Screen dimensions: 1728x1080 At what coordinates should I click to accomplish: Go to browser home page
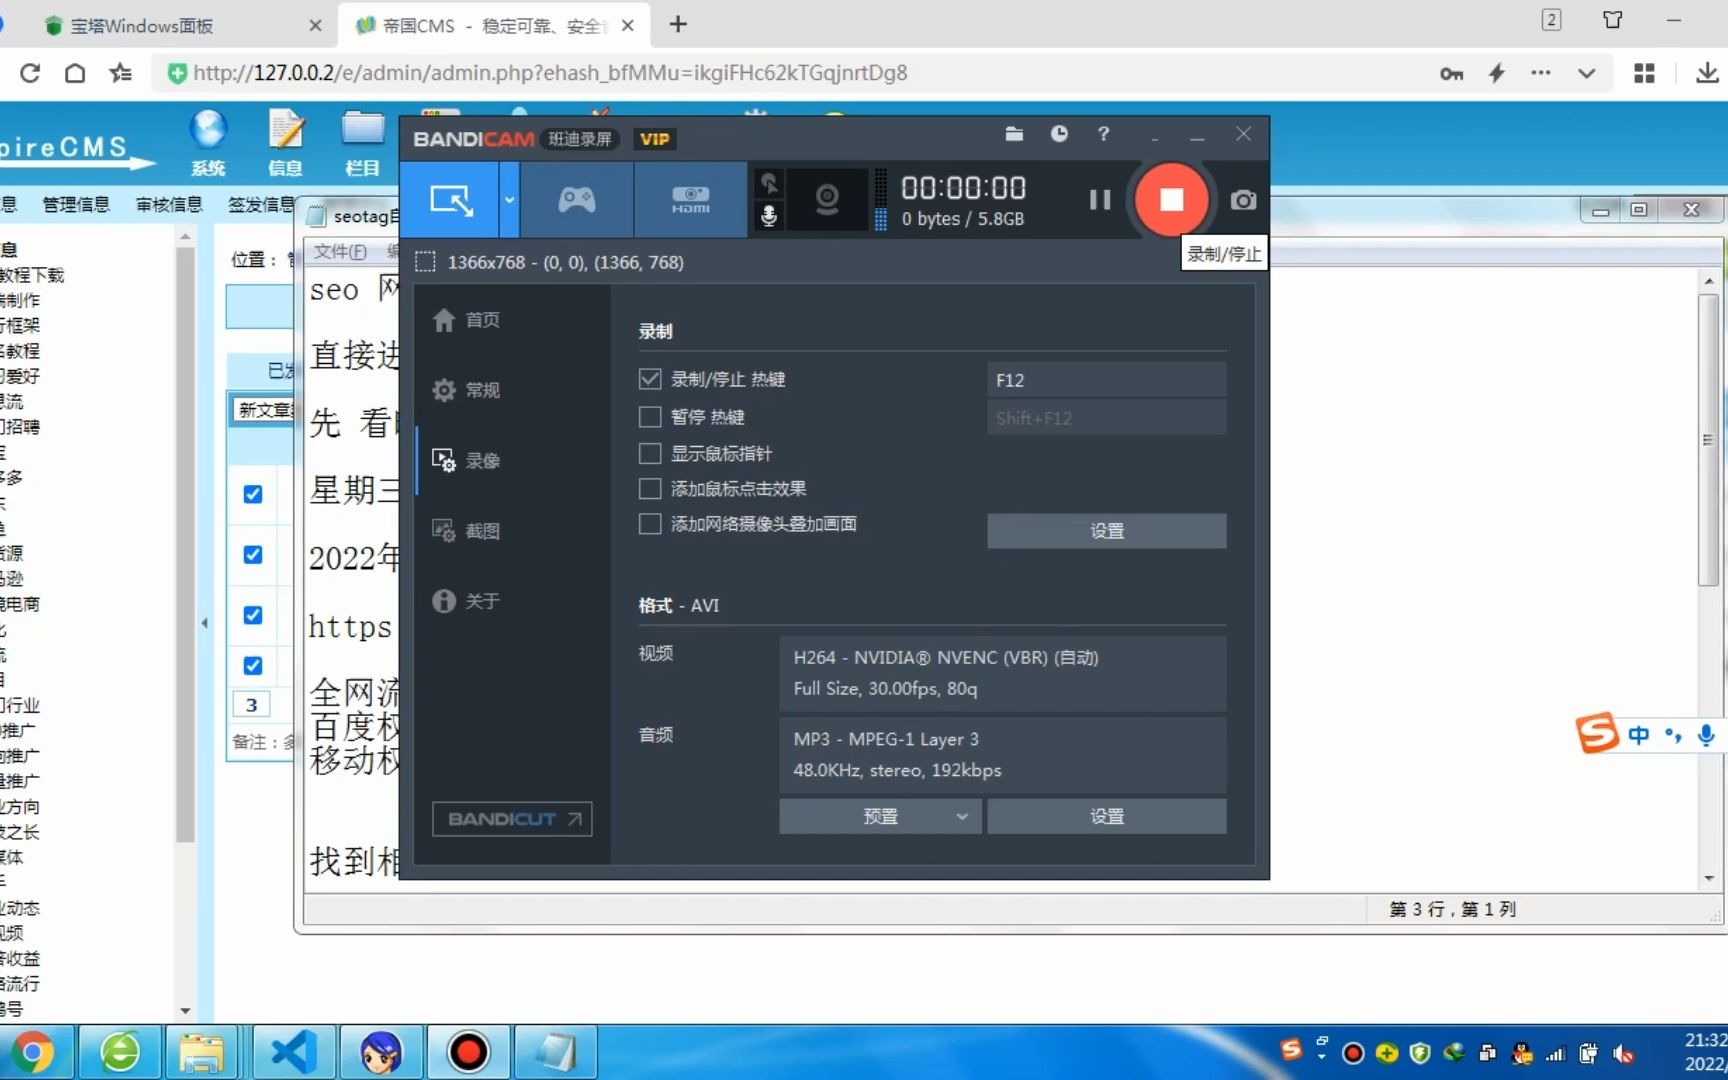[x=75, y=73]
